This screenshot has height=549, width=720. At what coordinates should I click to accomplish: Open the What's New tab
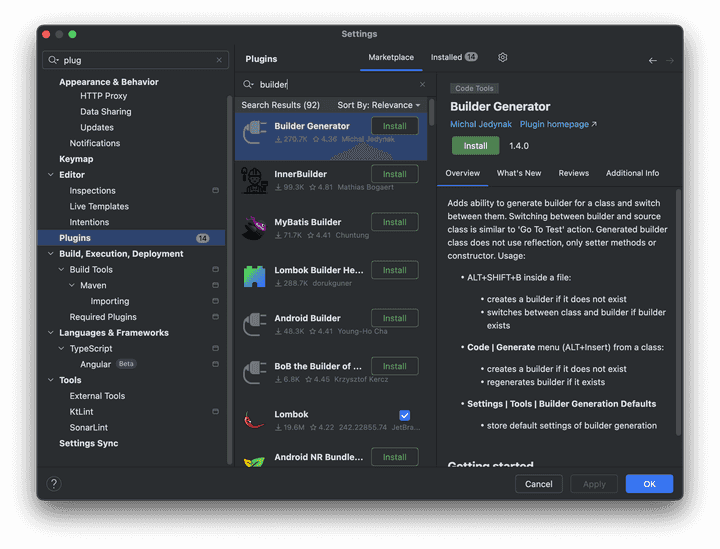518,173
